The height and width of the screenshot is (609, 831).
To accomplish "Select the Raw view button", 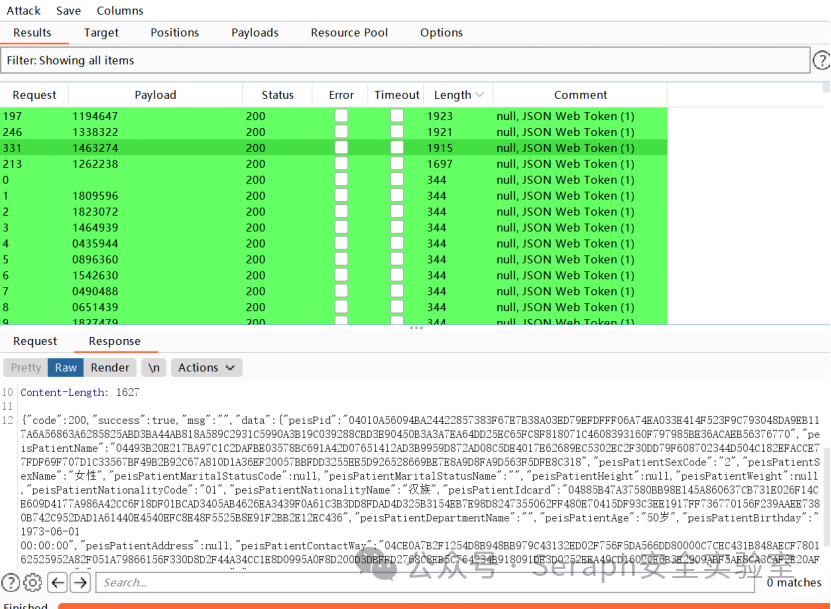I will pyautogui.click(x=66, y=367).
